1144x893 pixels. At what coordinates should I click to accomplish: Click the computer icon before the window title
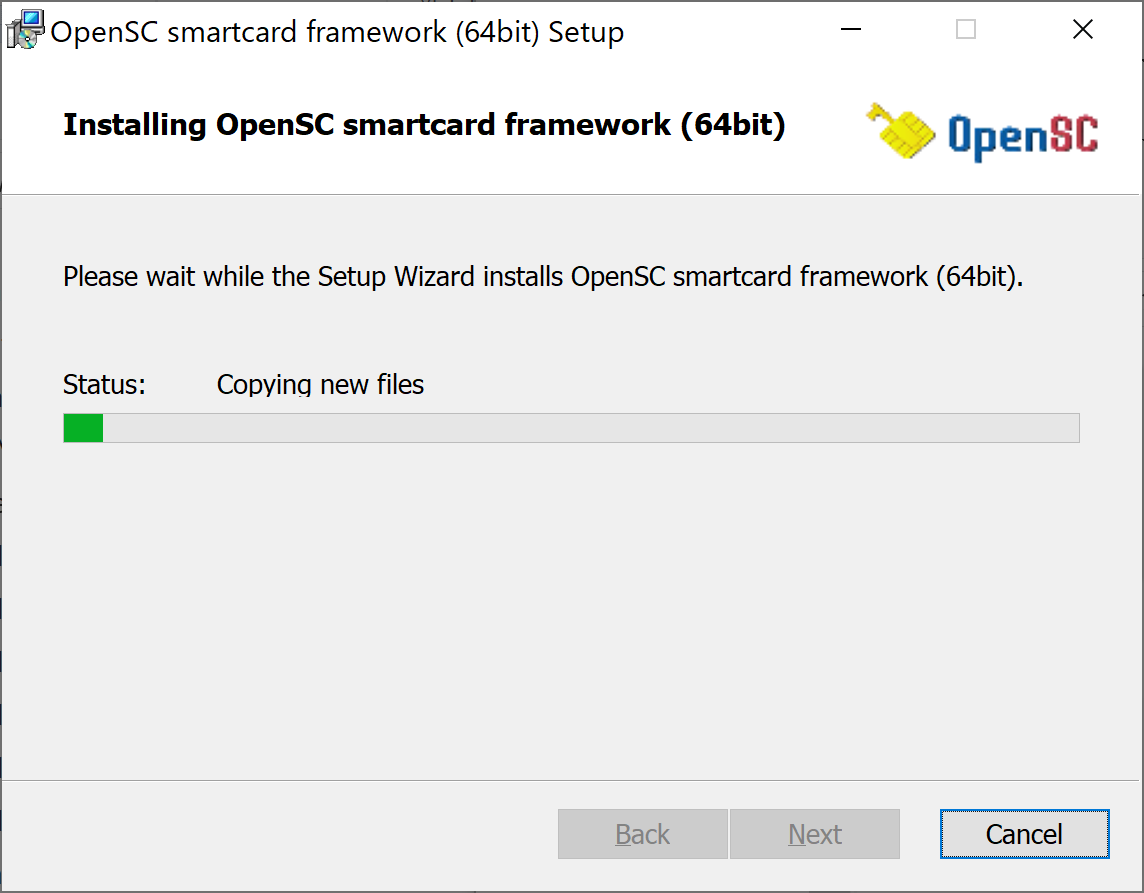[24, 28]
